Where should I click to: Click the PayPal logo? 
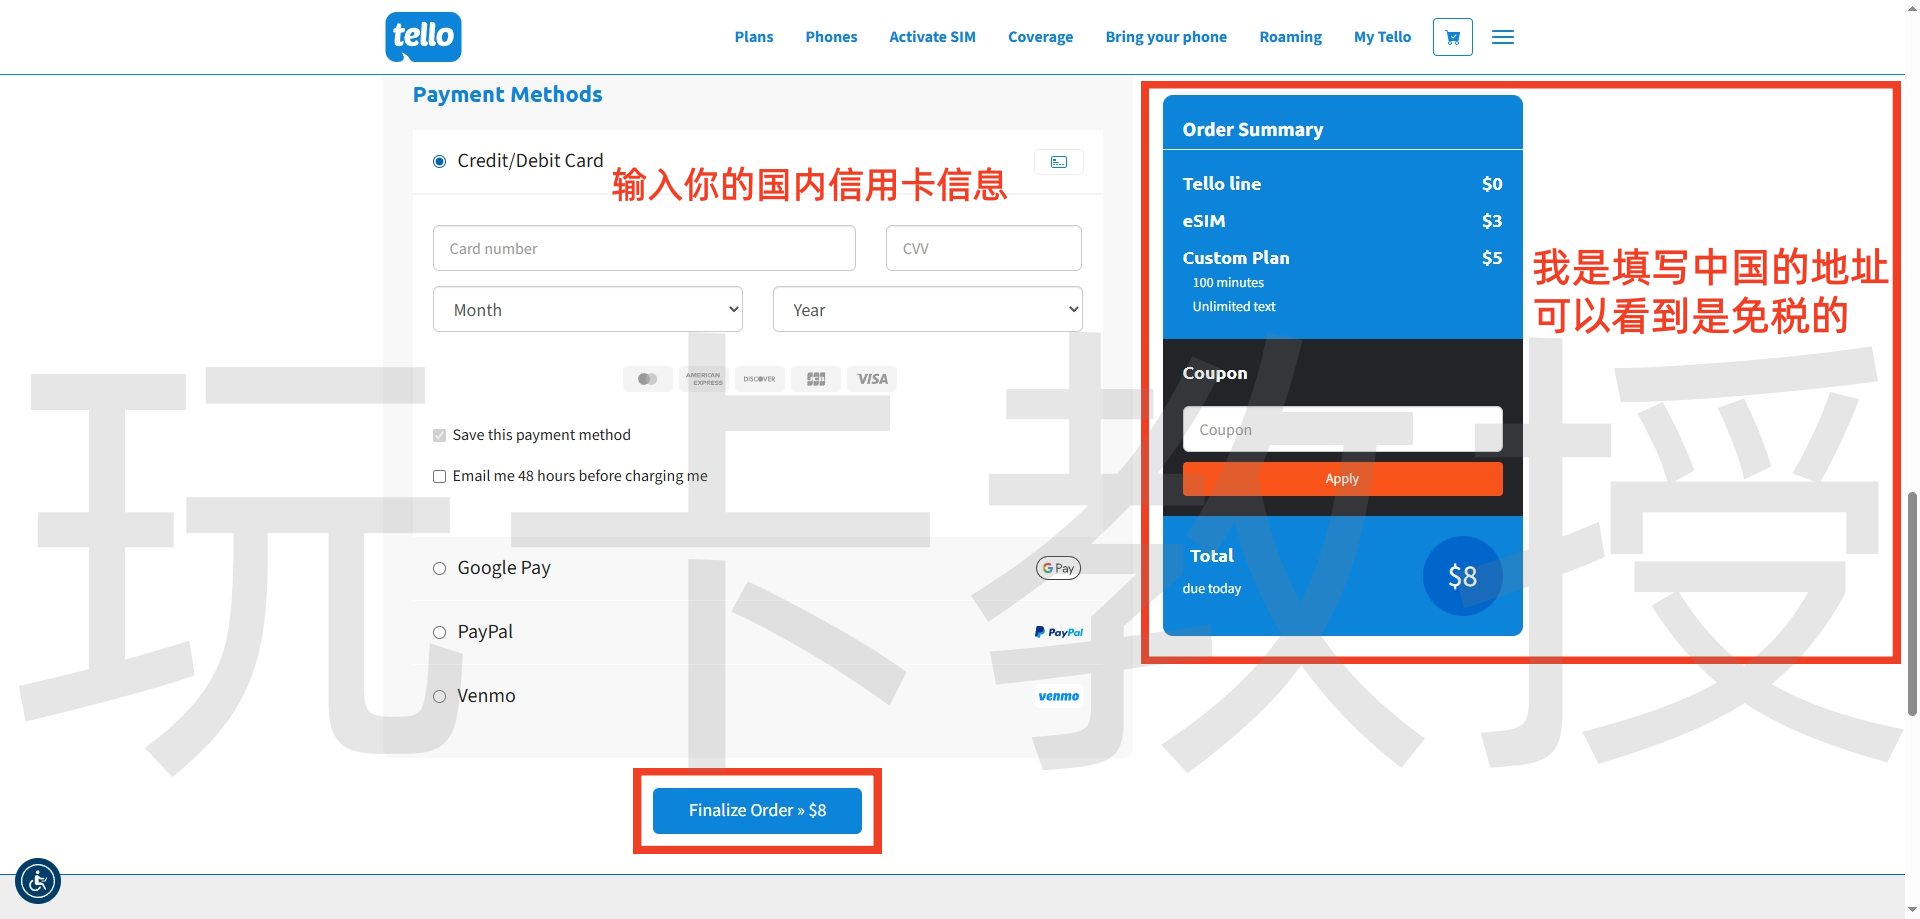tap(1058, 632)
